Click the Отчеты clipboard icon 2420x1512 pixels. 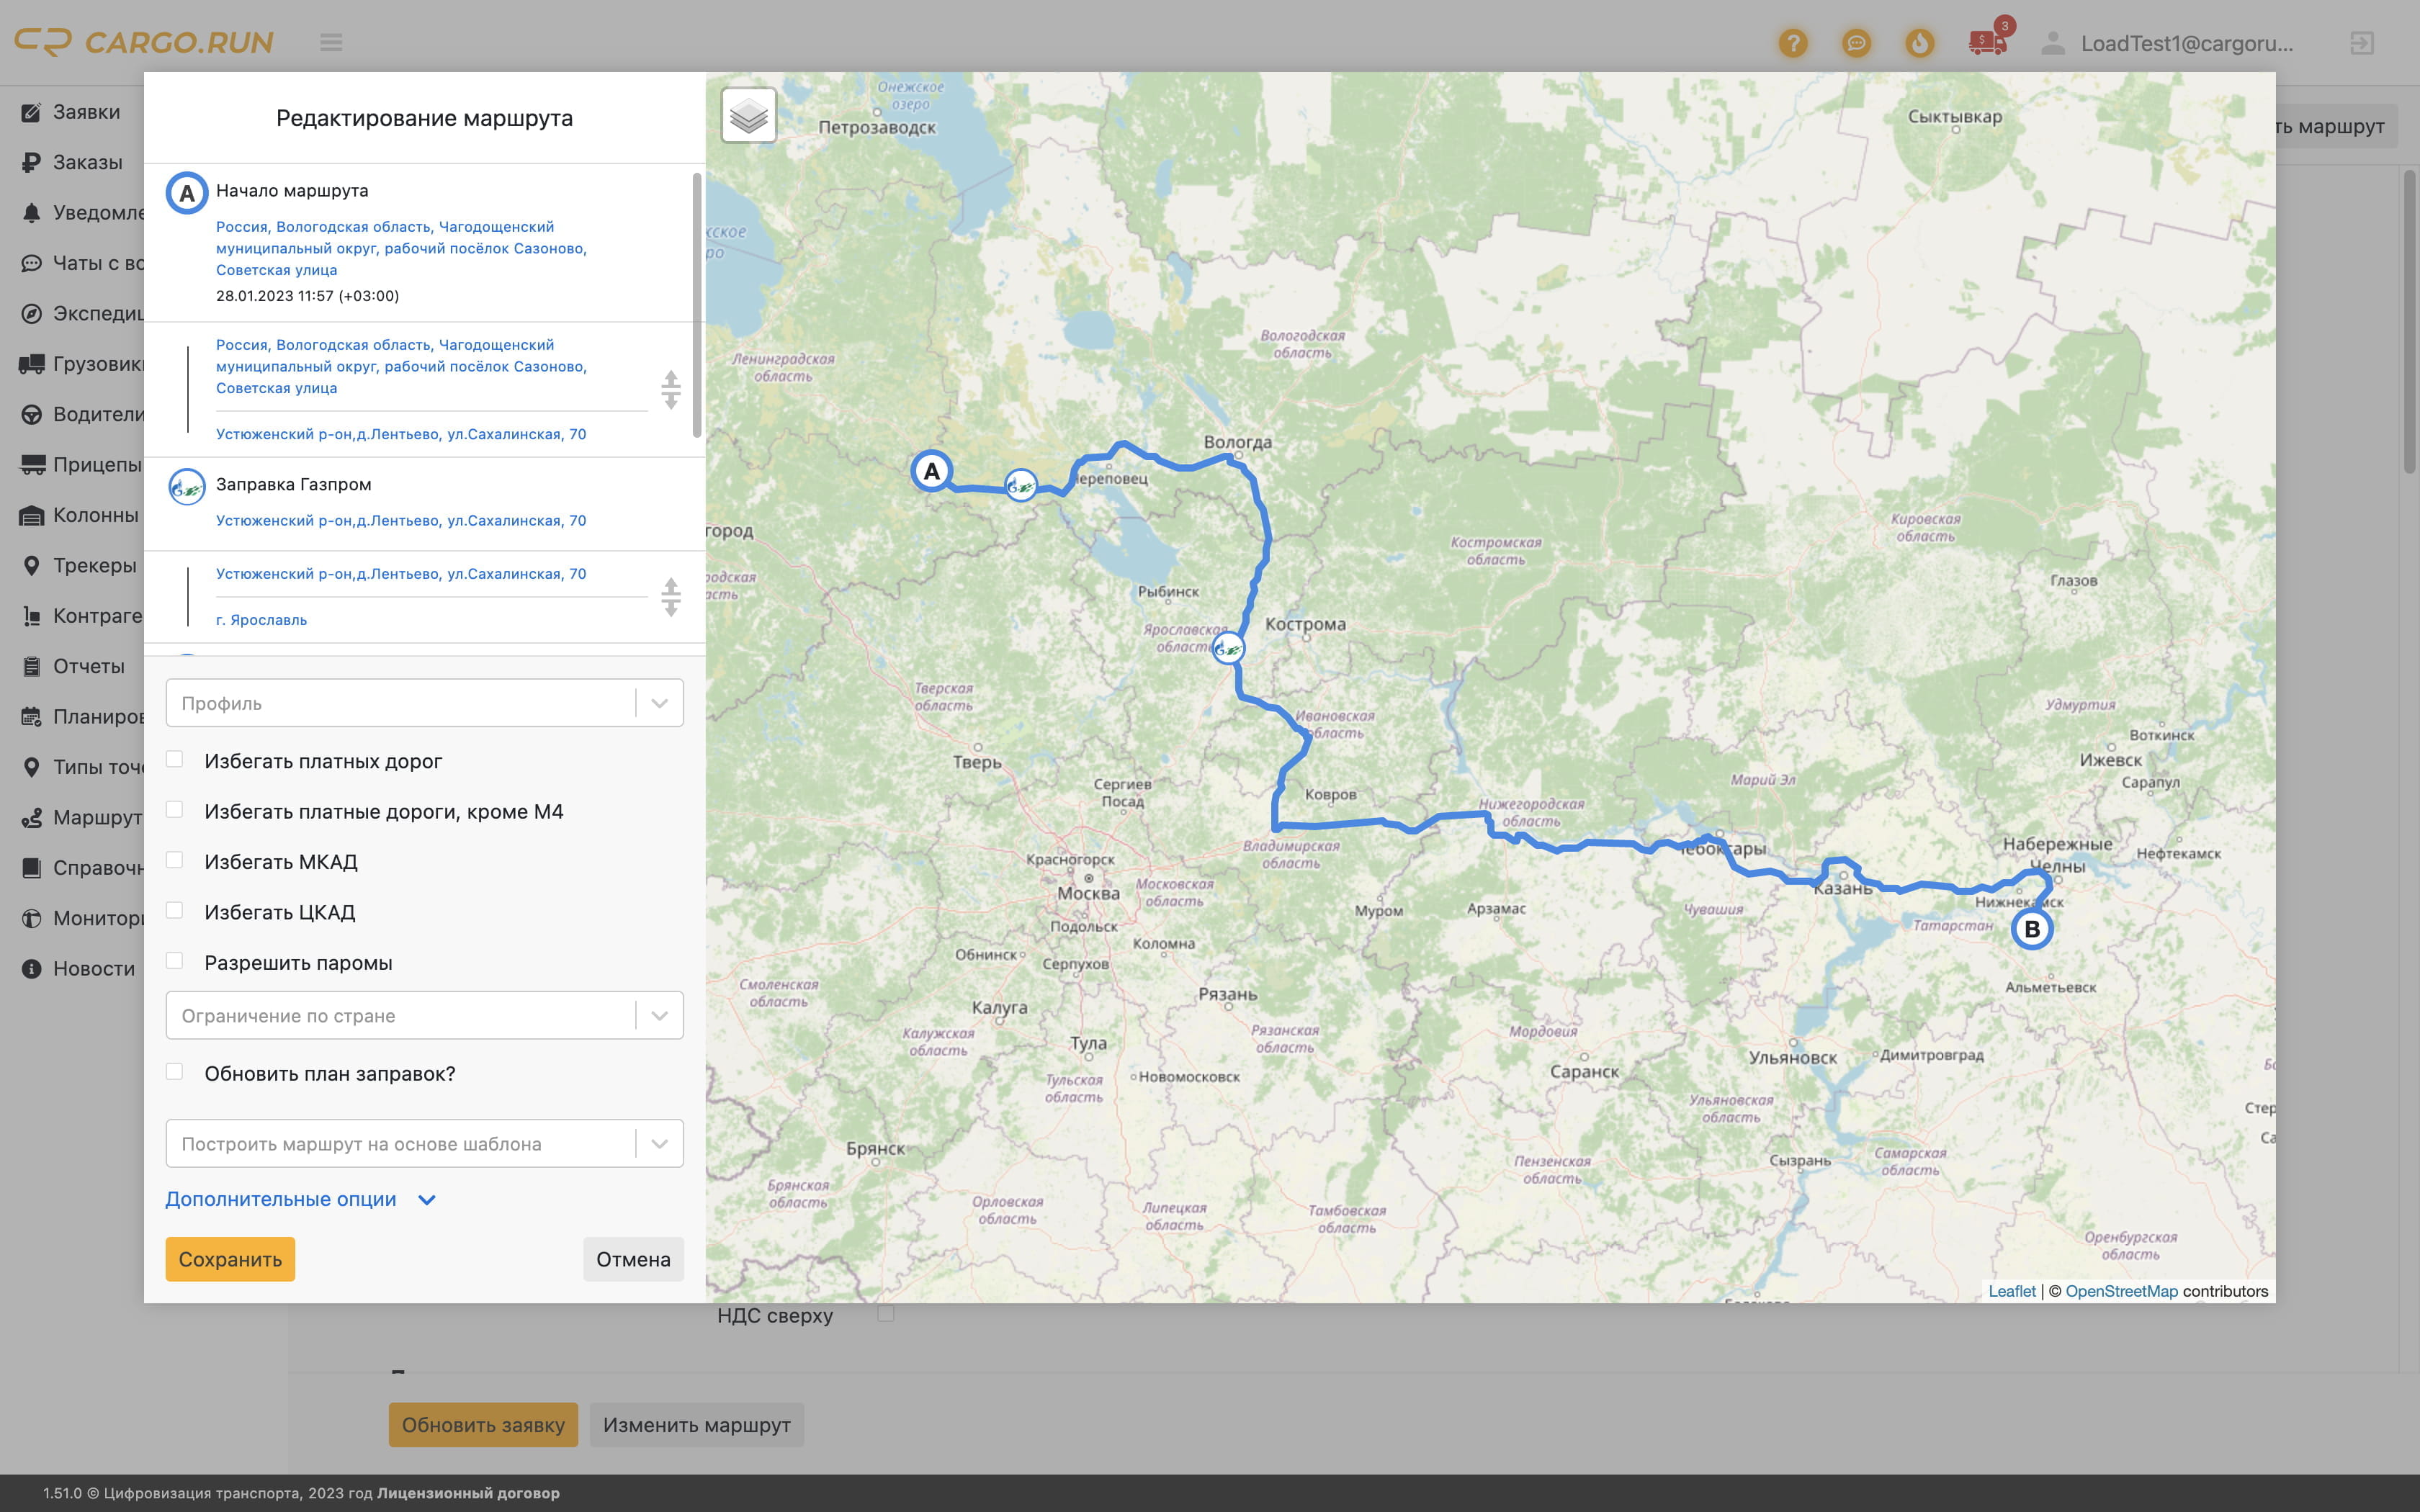[32, 666]
